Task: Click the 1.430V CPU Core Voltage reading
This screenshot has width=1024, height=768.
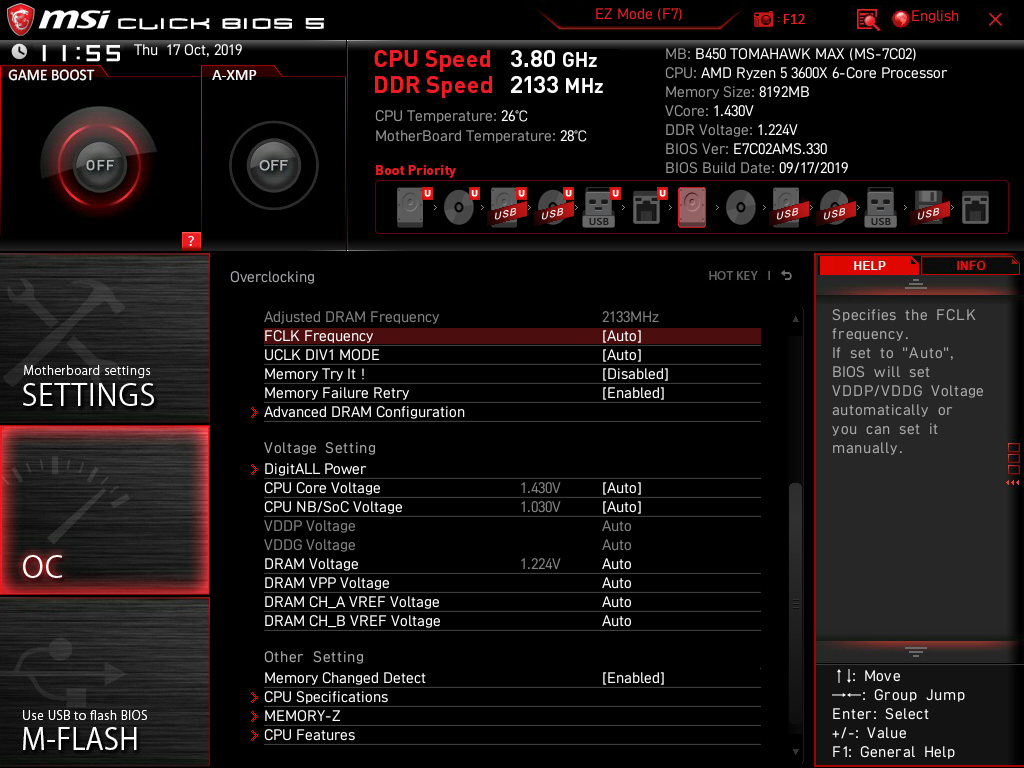Action: pos(540,488)
